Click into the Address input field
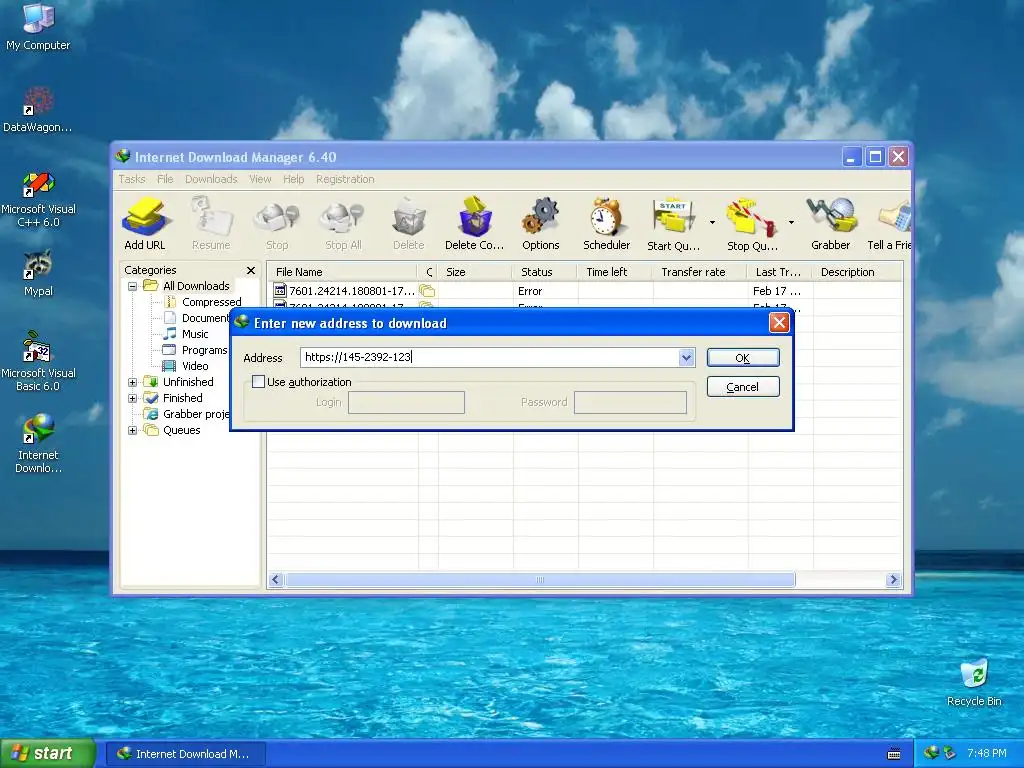Image resolution: width=1024 pixels, height=768 pixels. (489, 357)
